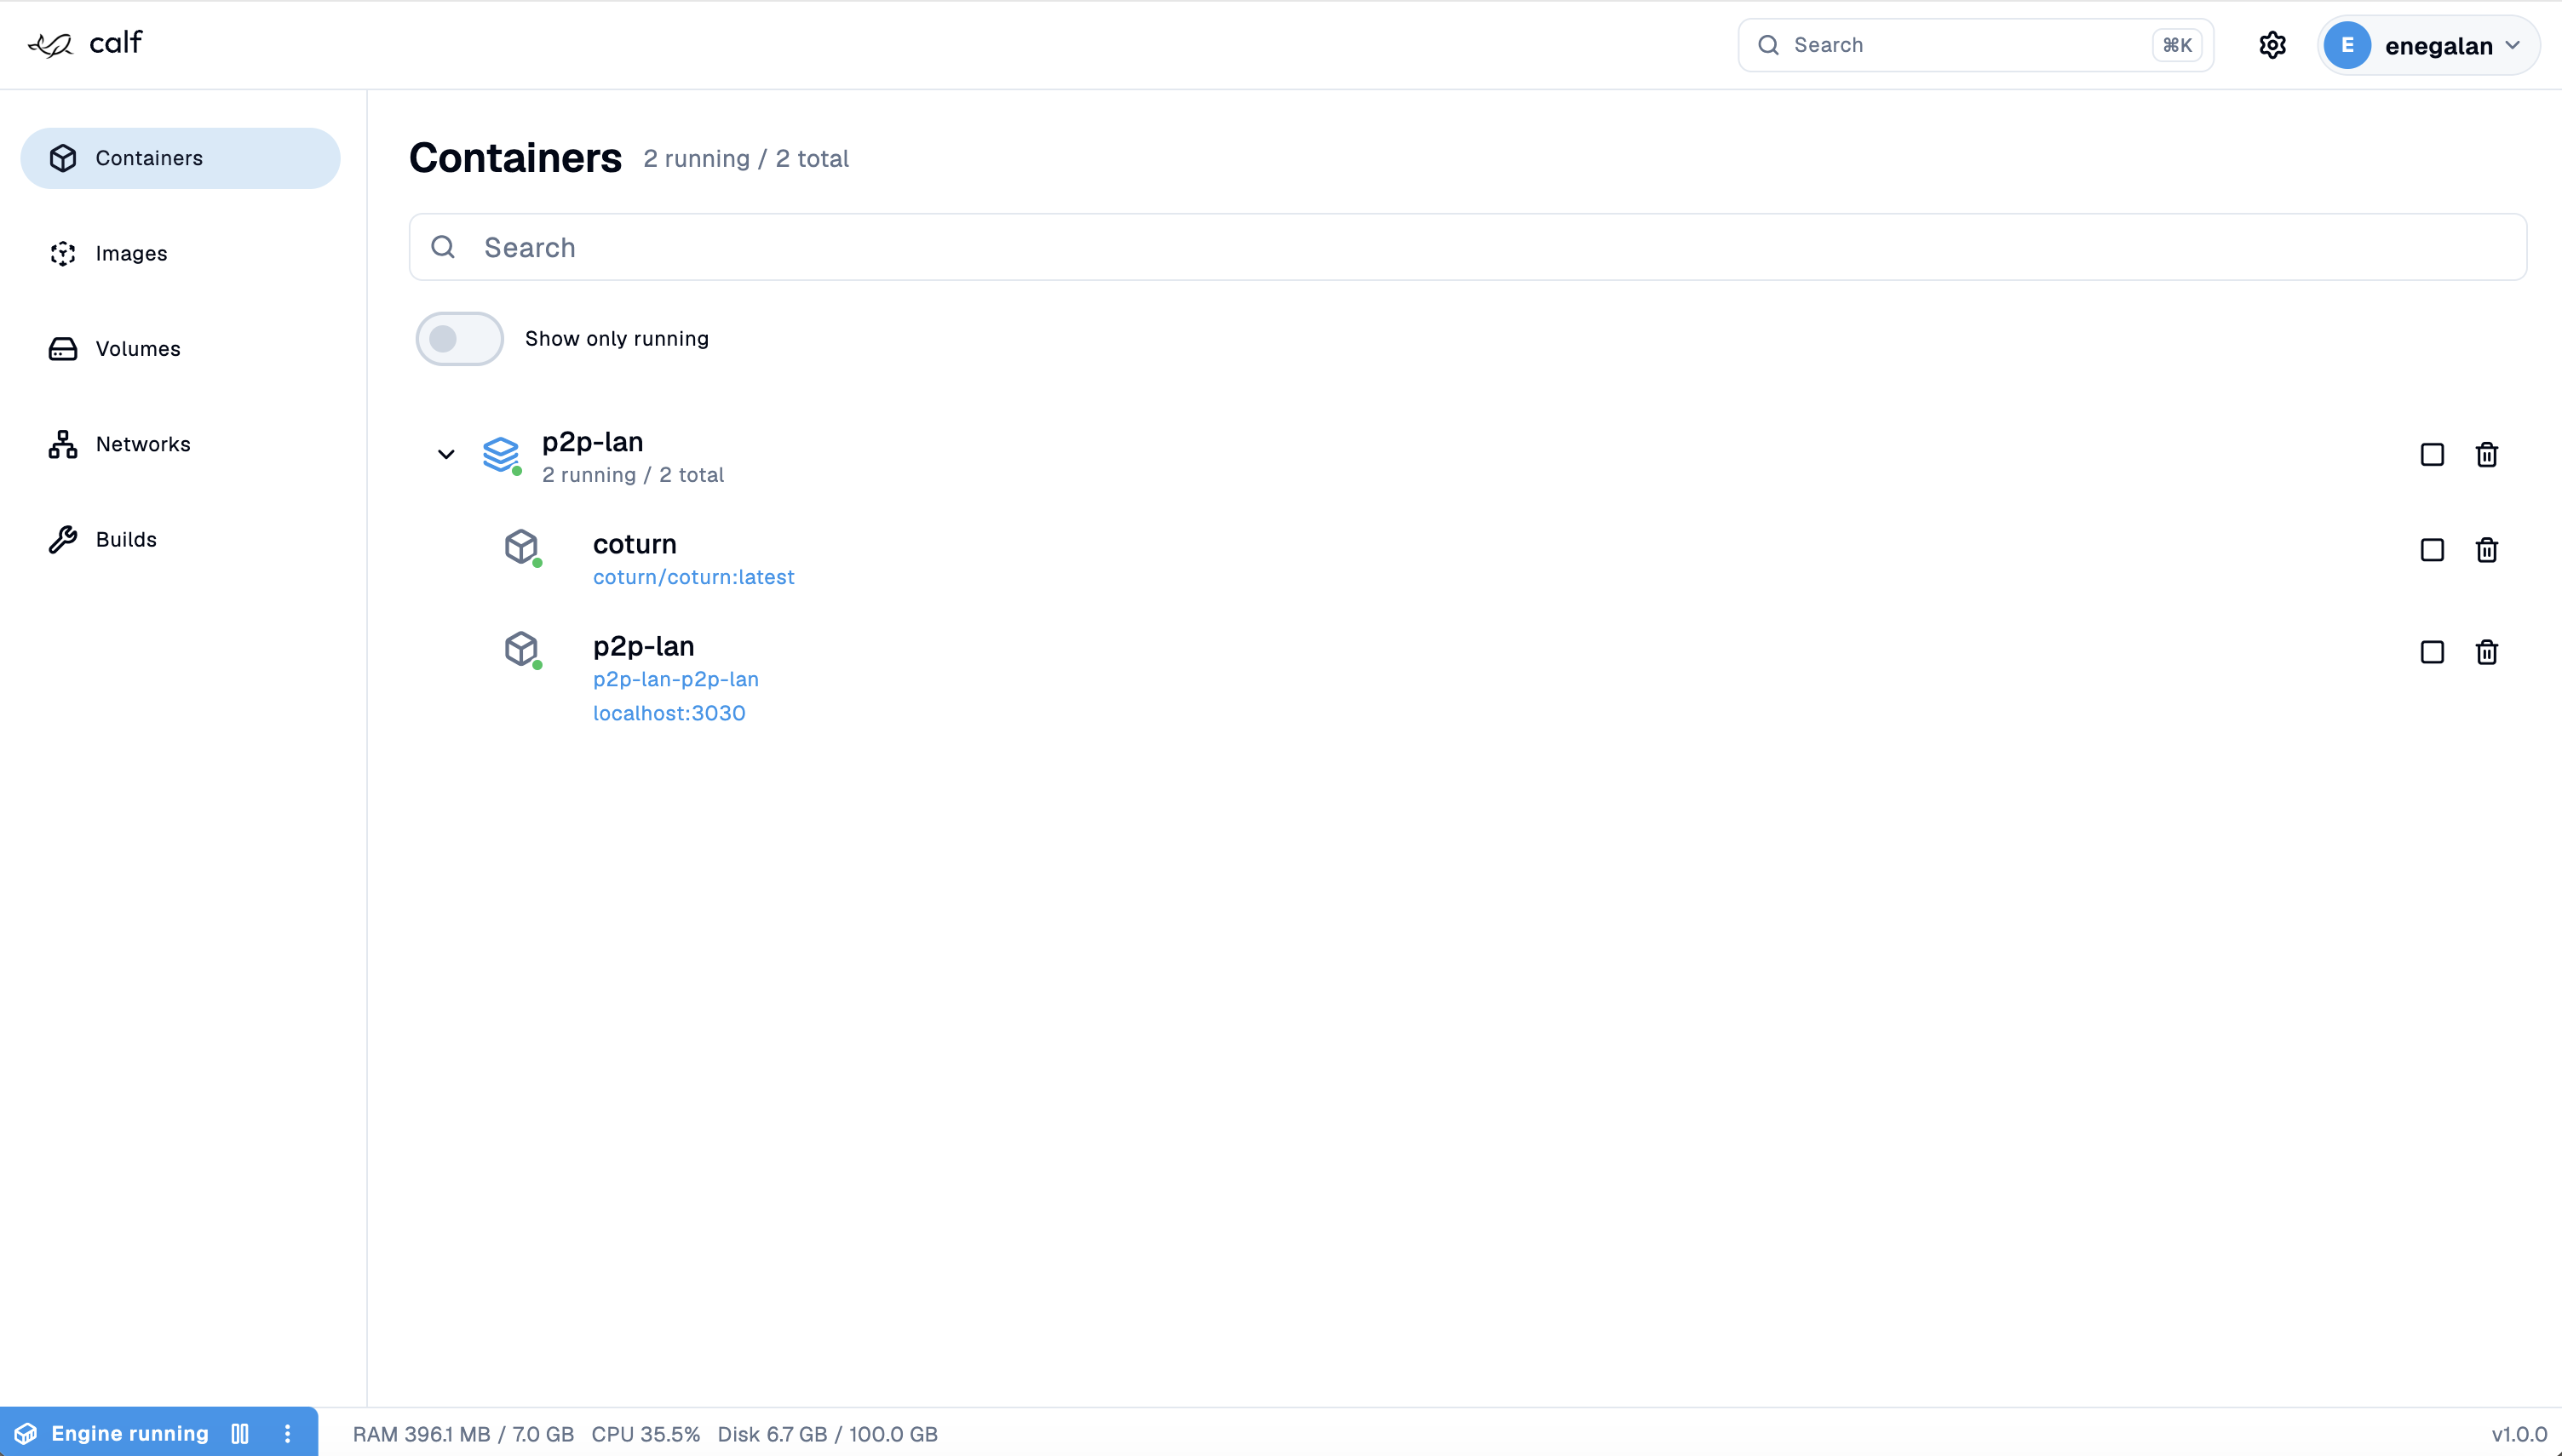Screen dimensions: 2562x1456
Task: Go to Builds section
Action: 180,539
